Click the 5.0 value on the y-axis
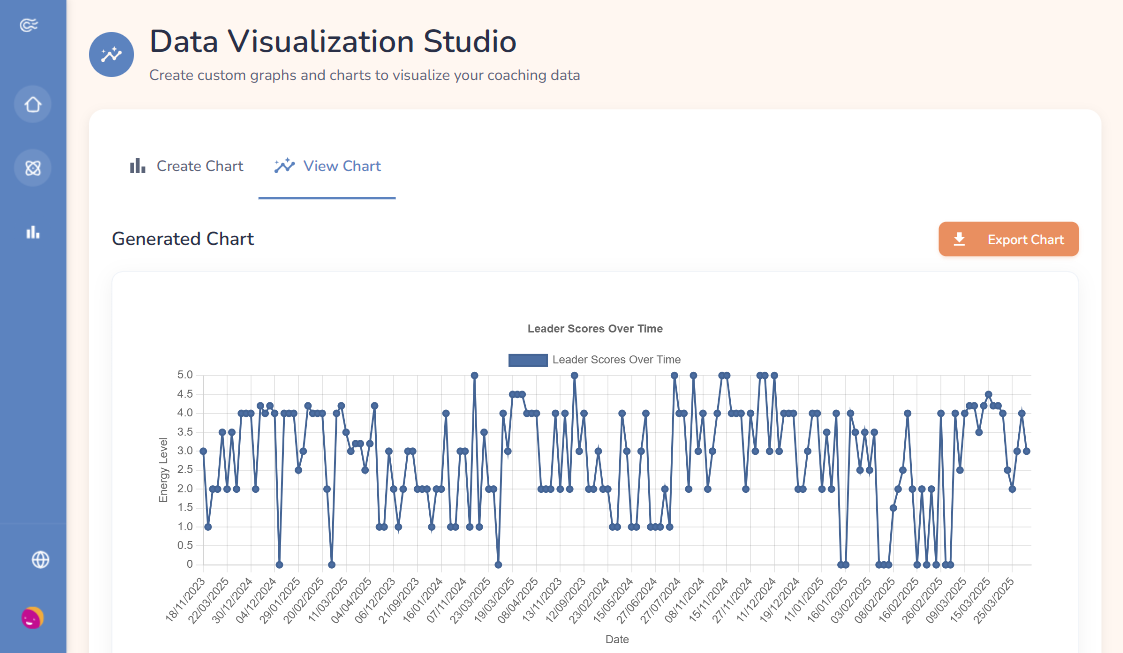The height and width of the screenshot is (653, 1123). [x=185, y=375]
